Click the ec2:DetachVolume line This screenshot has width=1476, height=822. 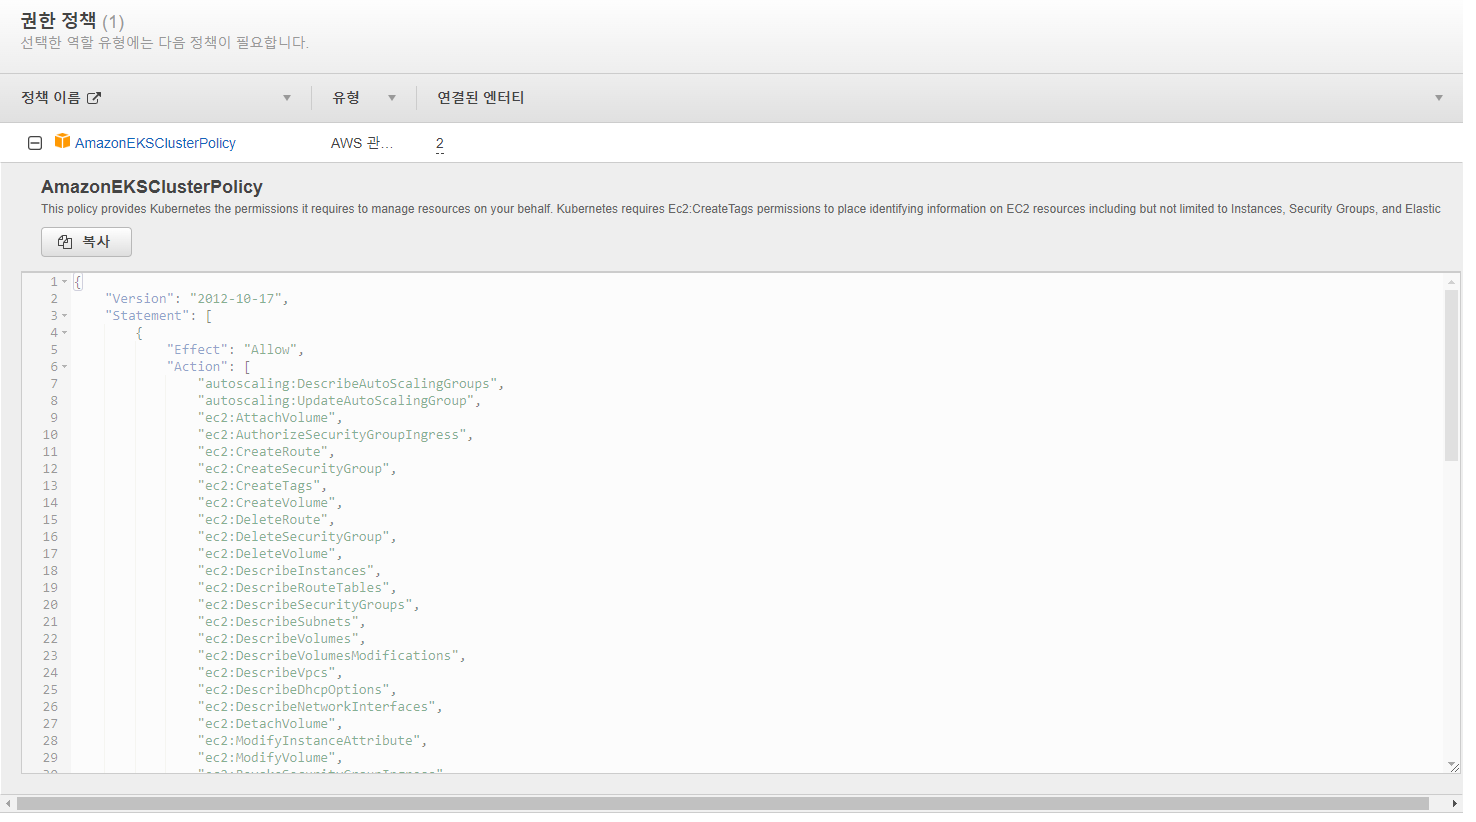270,724
